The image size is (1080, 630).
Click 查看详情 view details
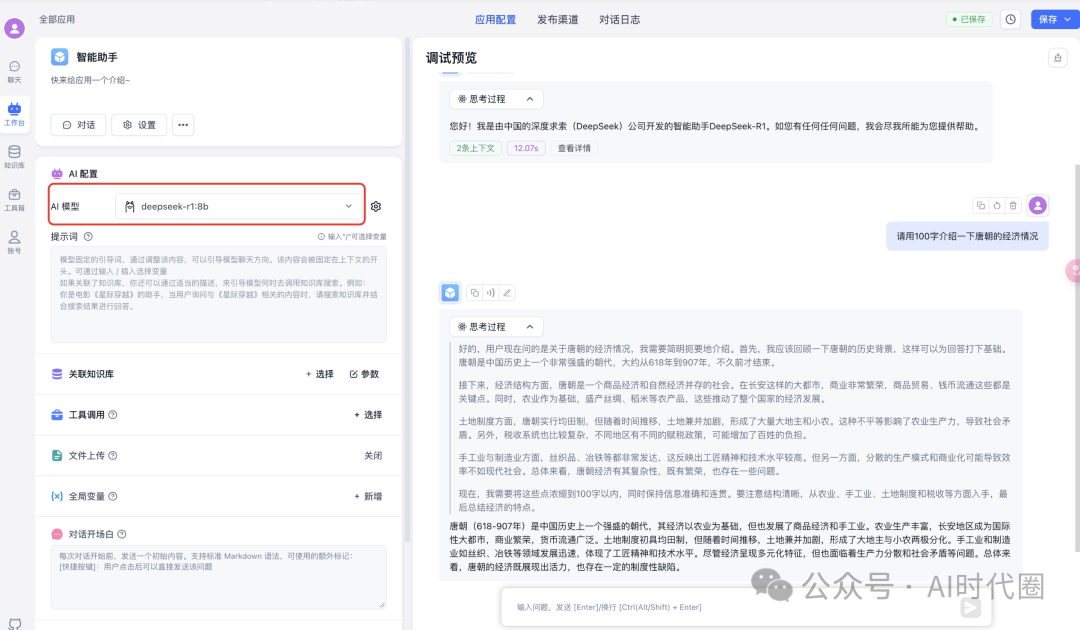click(x=574, y=148)
